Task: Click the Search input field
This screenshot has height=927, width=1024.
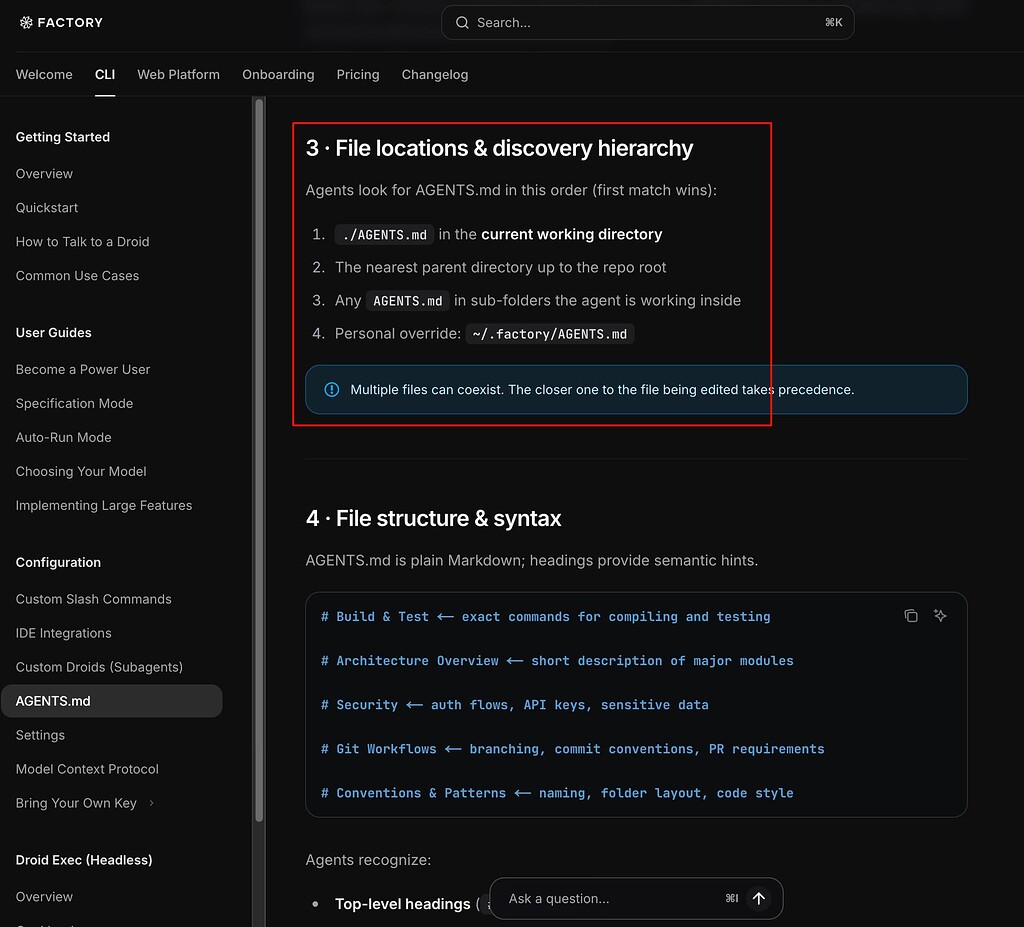Action: click(647, 23)
